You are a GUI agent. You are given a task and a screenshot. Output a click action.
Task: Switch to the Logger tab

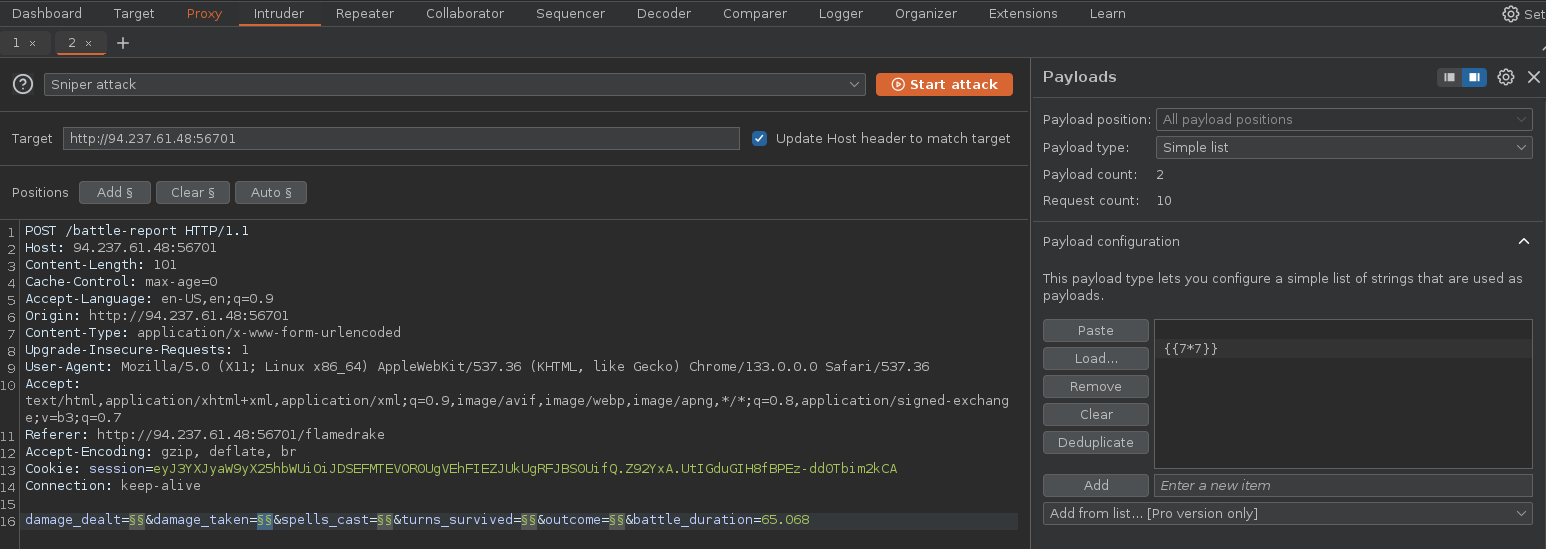click(x=840, y=14)
